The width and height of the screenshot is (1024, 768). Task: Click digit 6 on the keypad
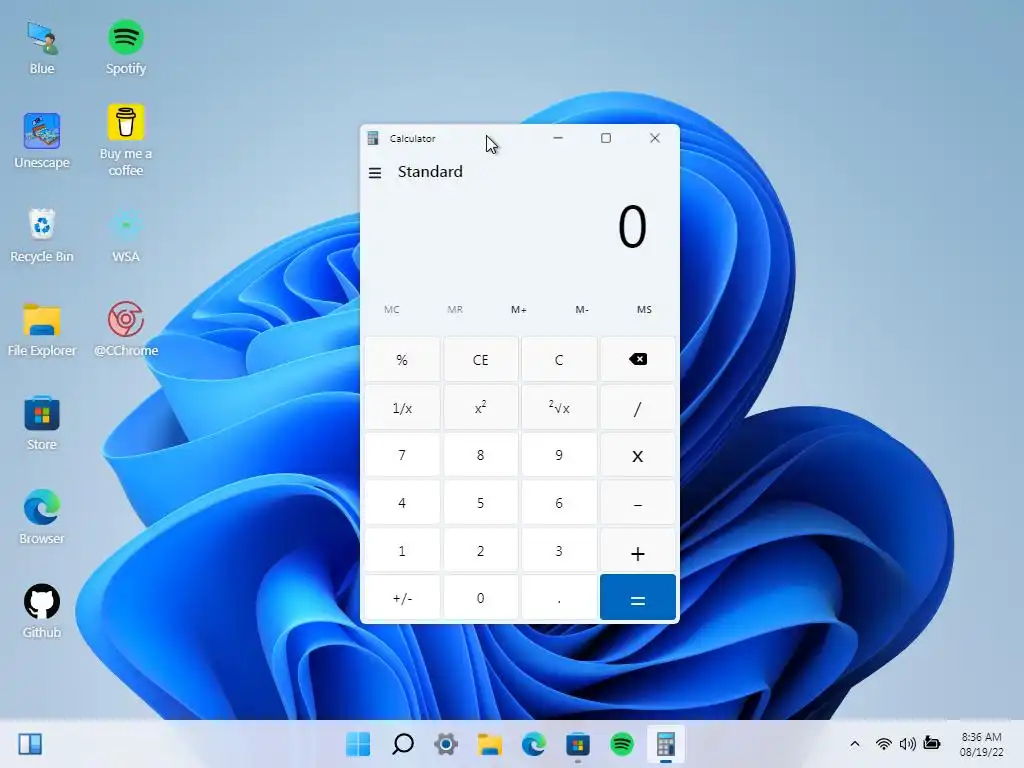559,503
